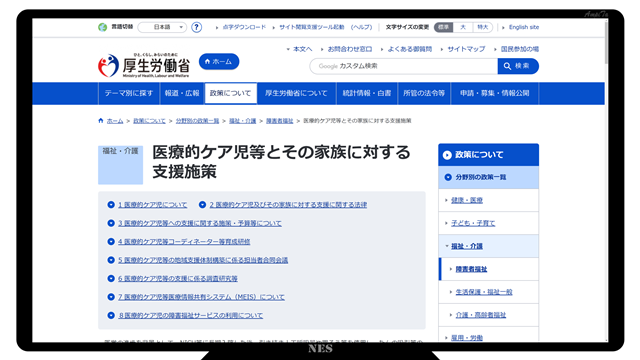Click the globe language icon

(102, 27)
